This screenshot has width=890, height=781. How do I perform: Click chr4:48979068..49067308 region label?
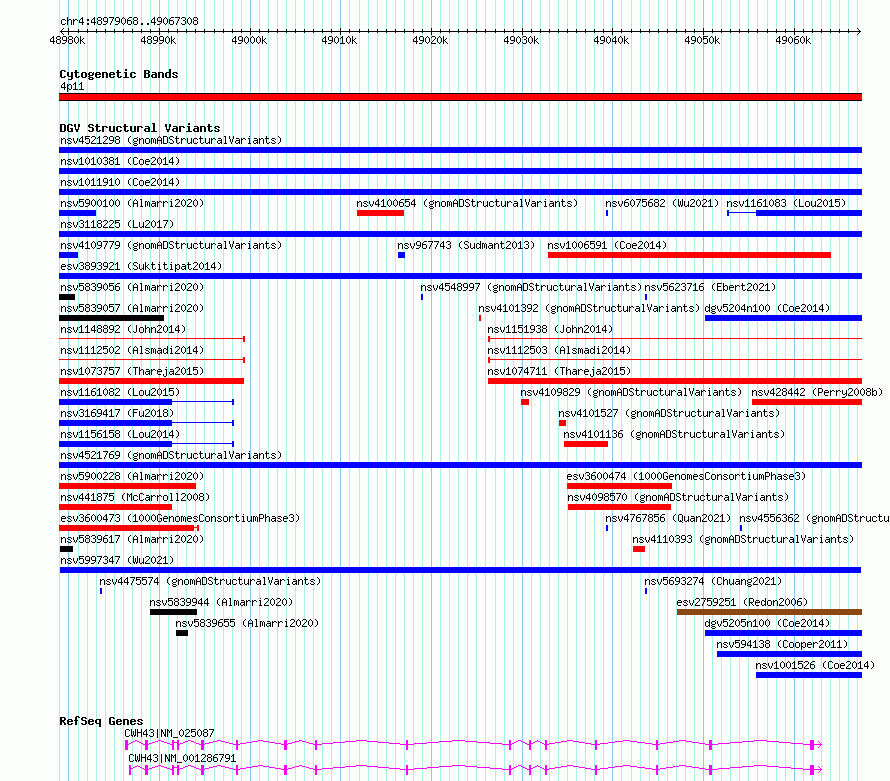click(129, 21)
